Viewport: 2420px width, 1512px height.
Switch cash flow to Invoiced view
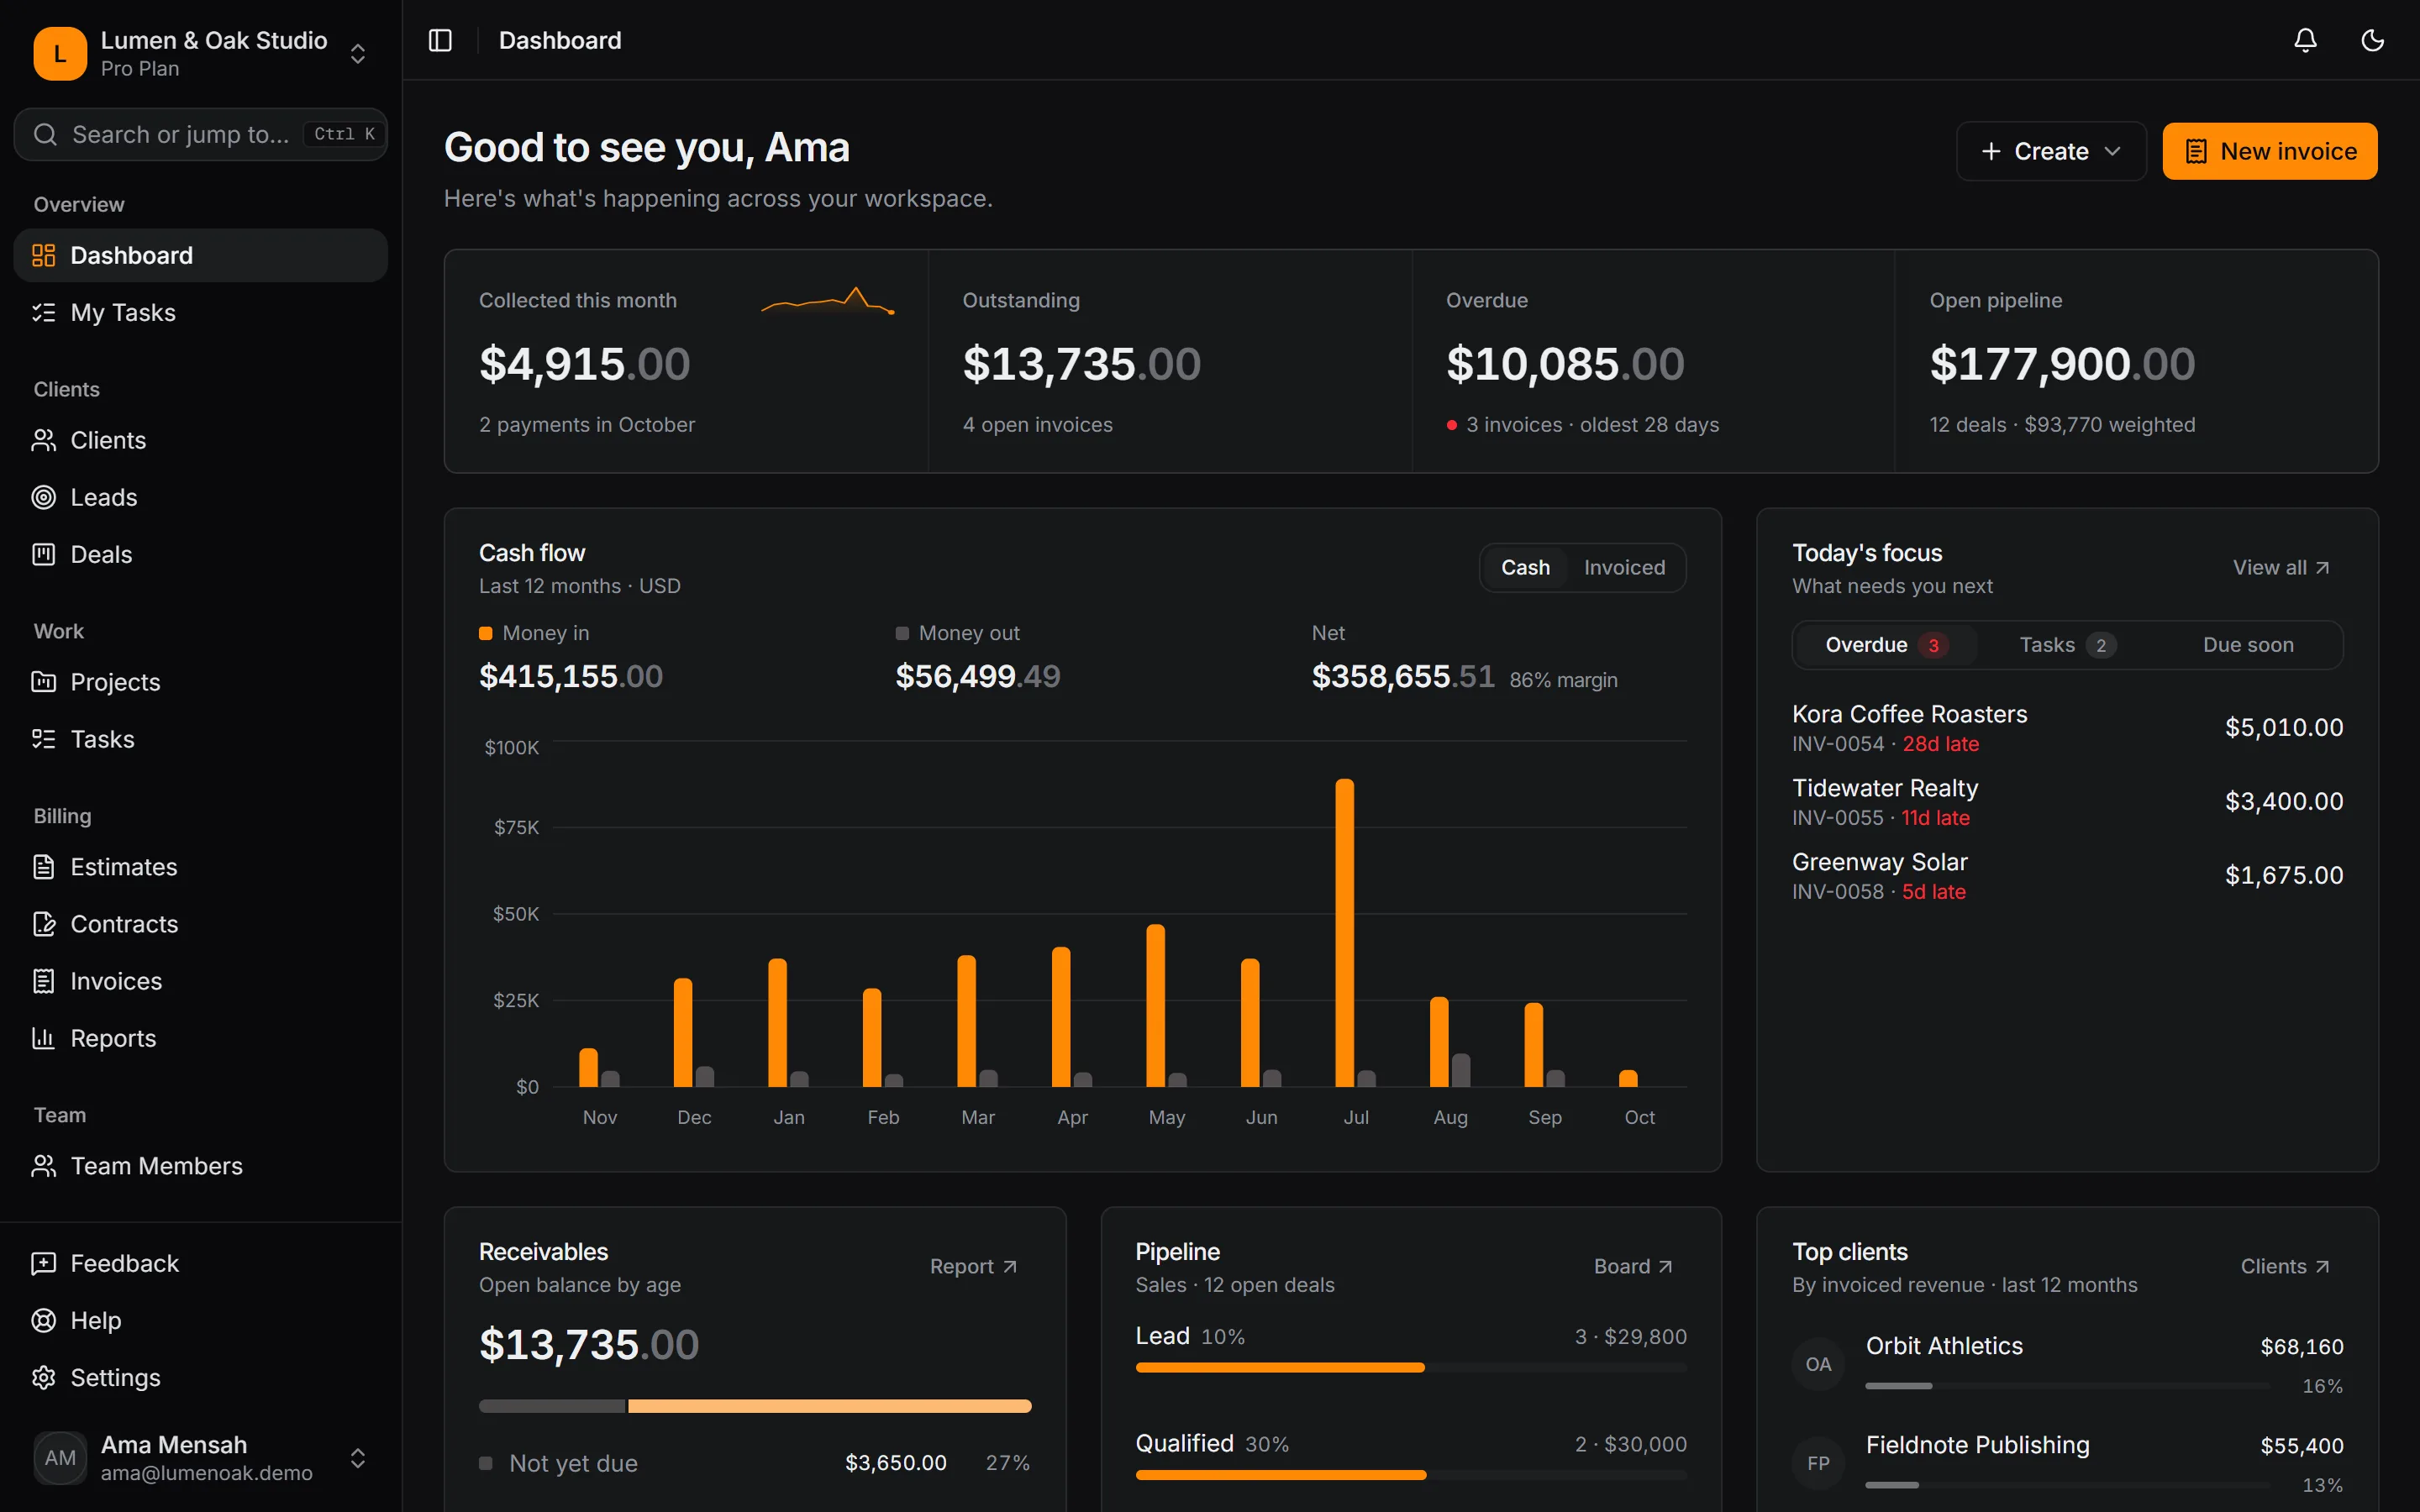[x=1624, y=567]
